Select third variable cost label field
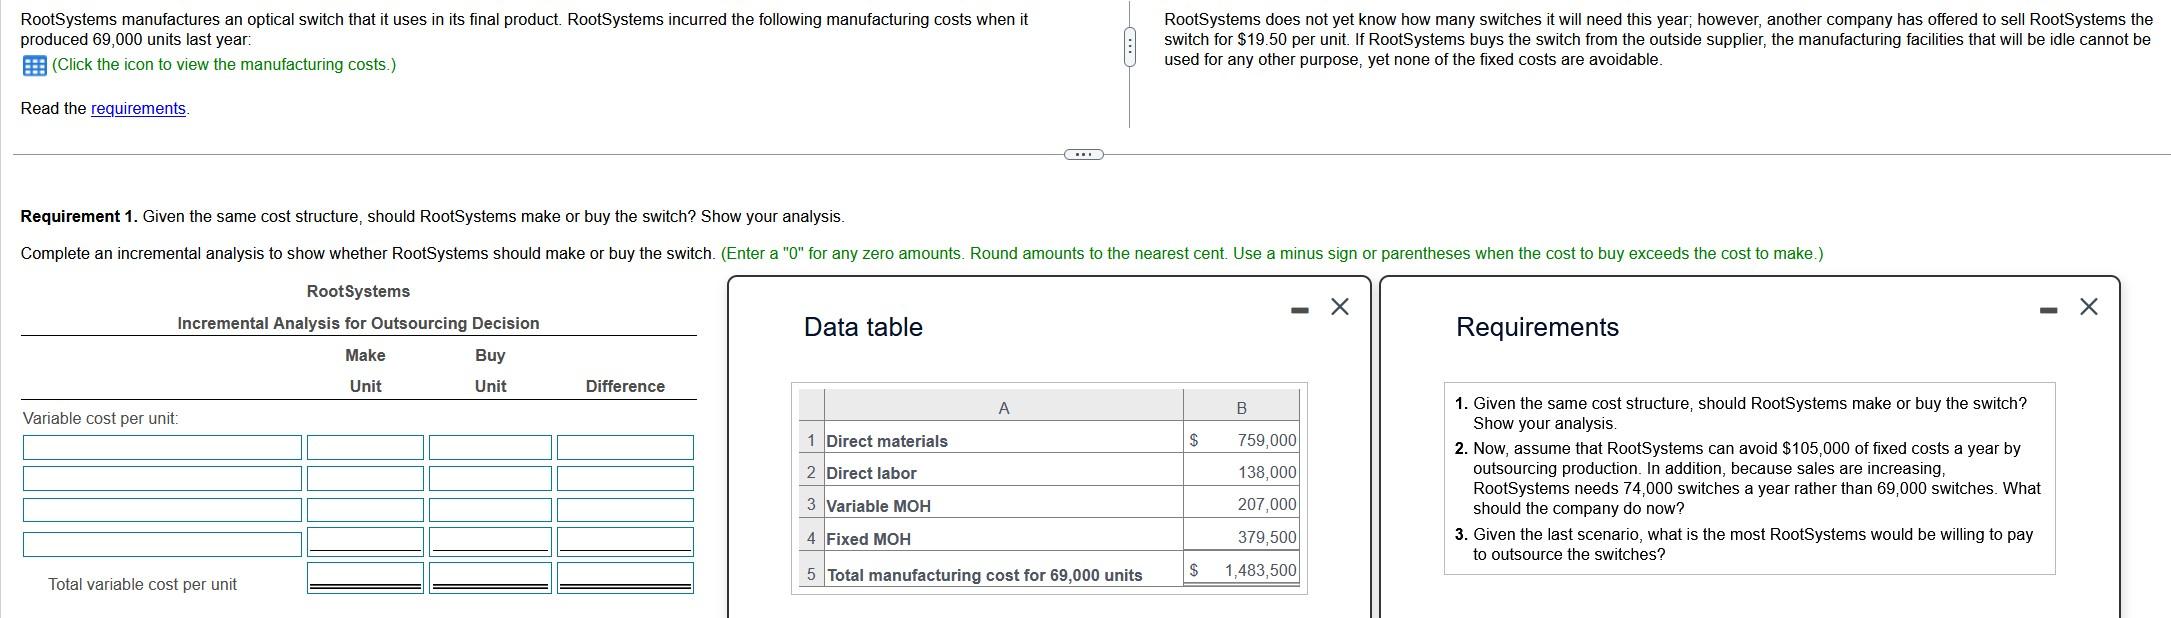2171x618 pixels. (x=162, y=510)
